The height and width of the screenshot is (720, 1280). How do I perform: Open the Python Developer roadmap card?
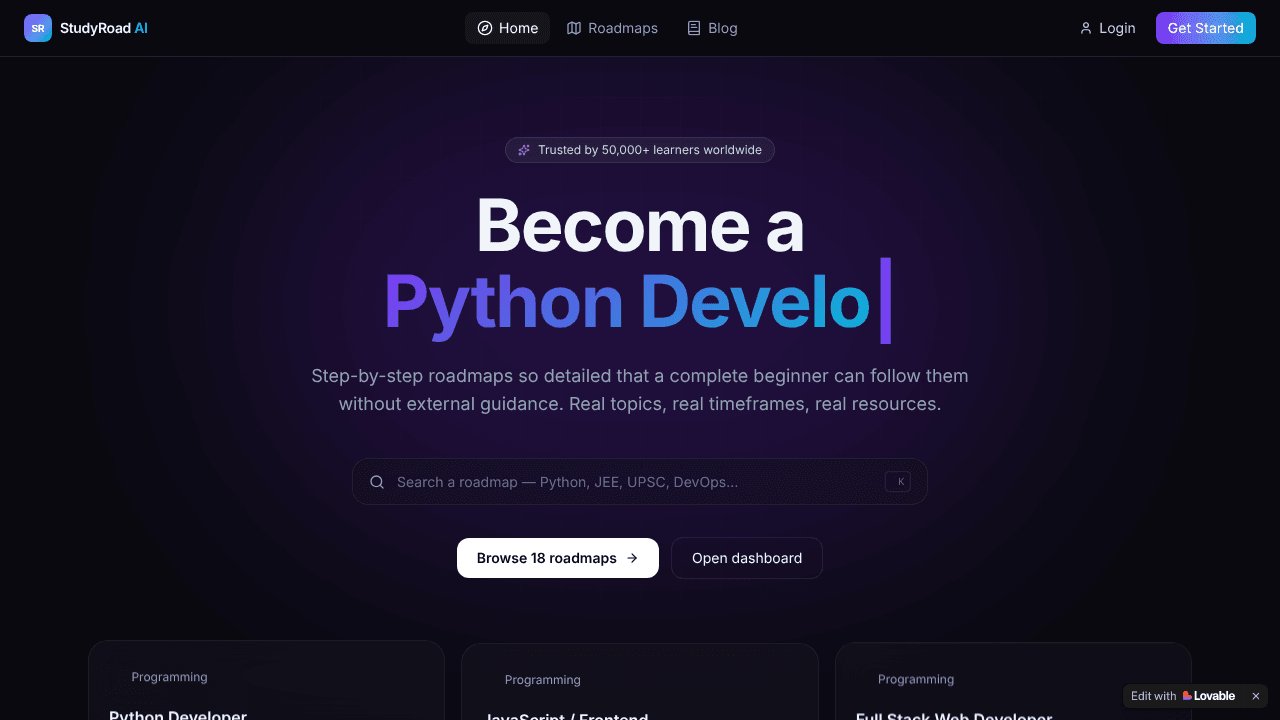266,680
